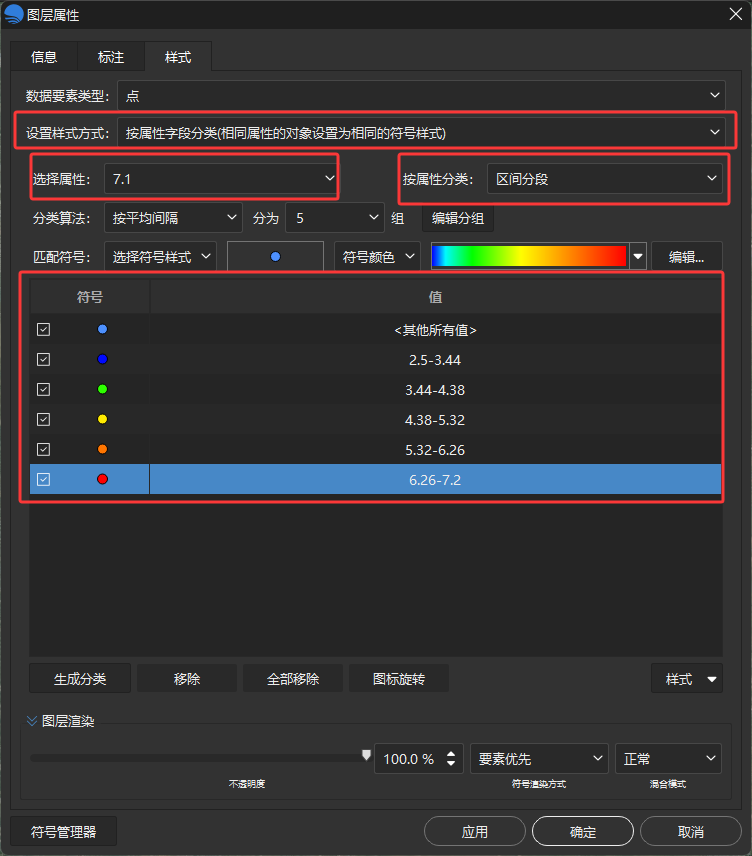Toggle checkbox for 3.44-4.38 row
This screenshot has height=856, width=752.
44,390
